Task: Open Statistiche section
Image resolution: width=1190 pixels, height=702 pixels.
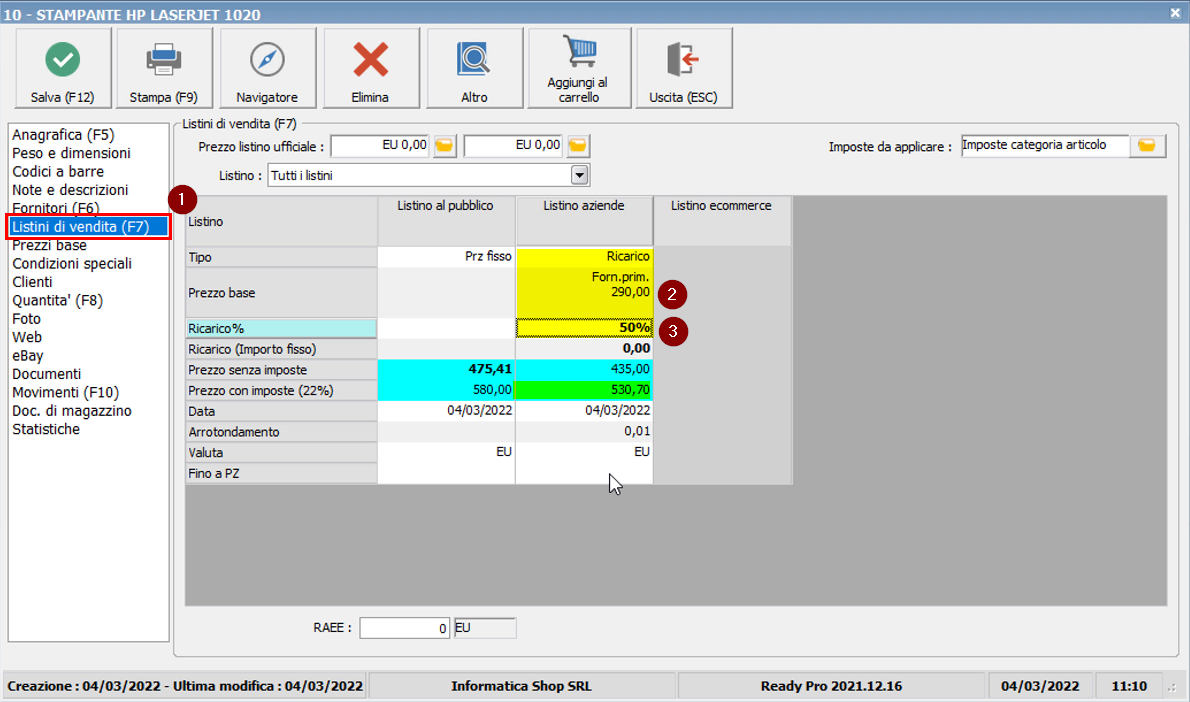Action: click(x=46, y=429)
